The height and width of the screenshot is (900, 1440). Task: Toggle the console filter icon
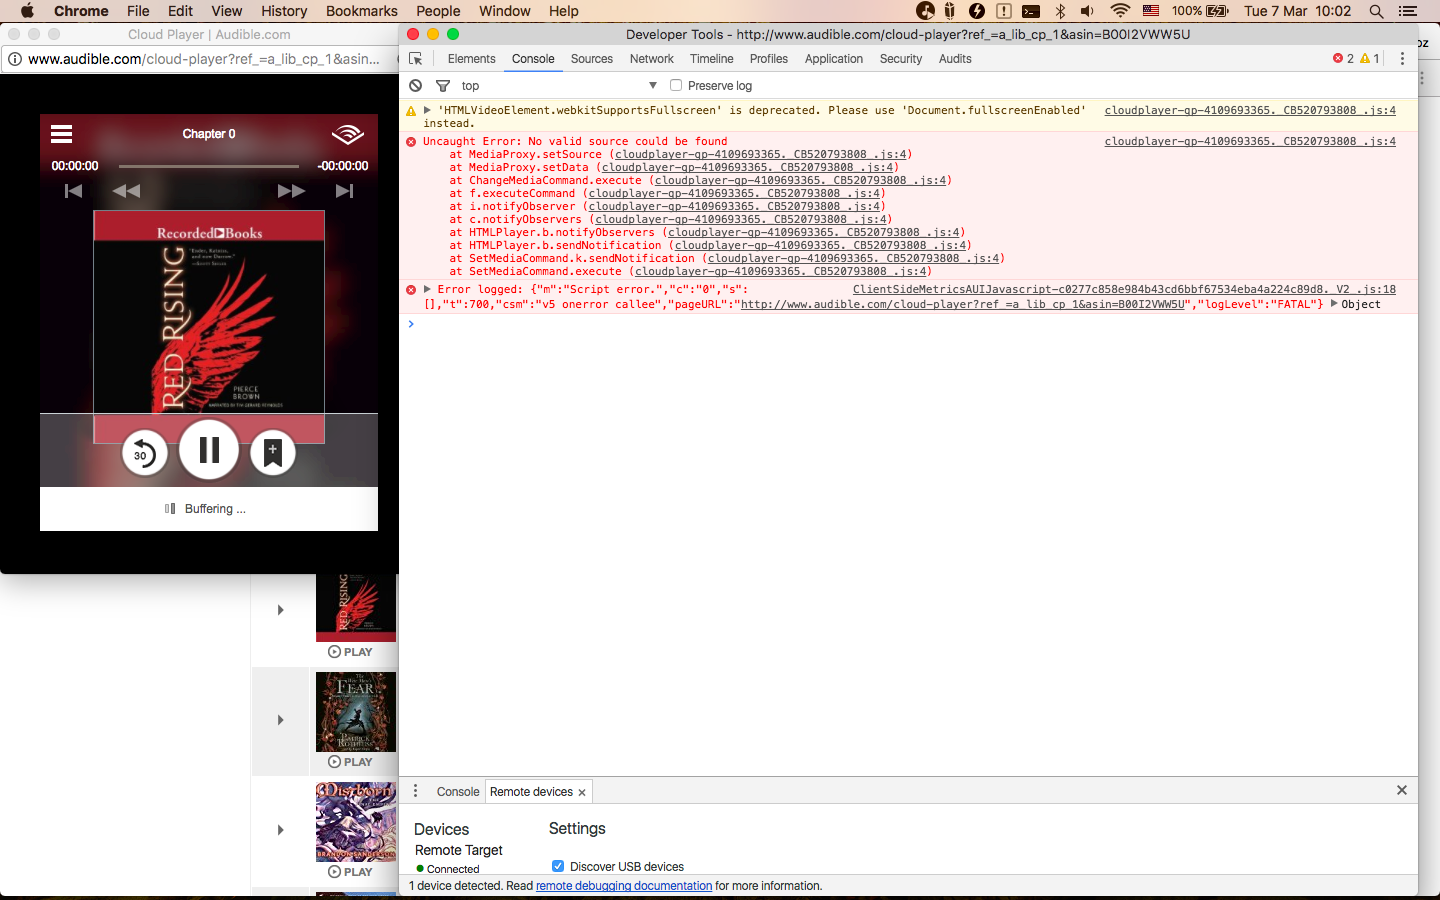click(443, 86)
